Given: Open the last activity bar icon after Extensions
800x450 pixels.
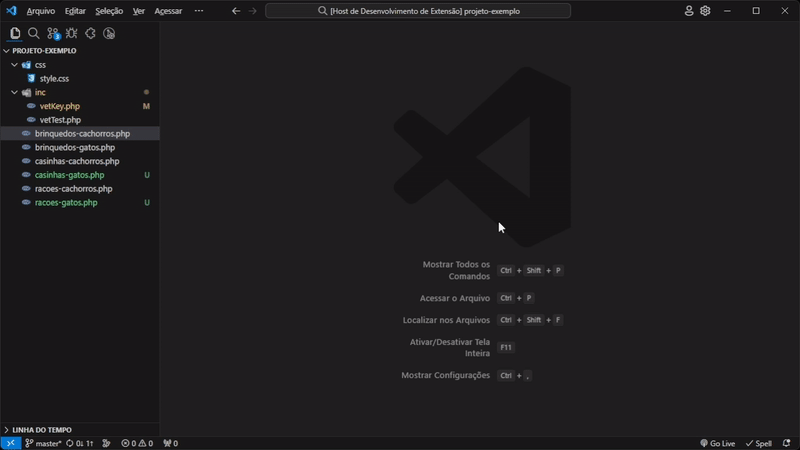Looking at the screenshot, I should tap(109, 34).
